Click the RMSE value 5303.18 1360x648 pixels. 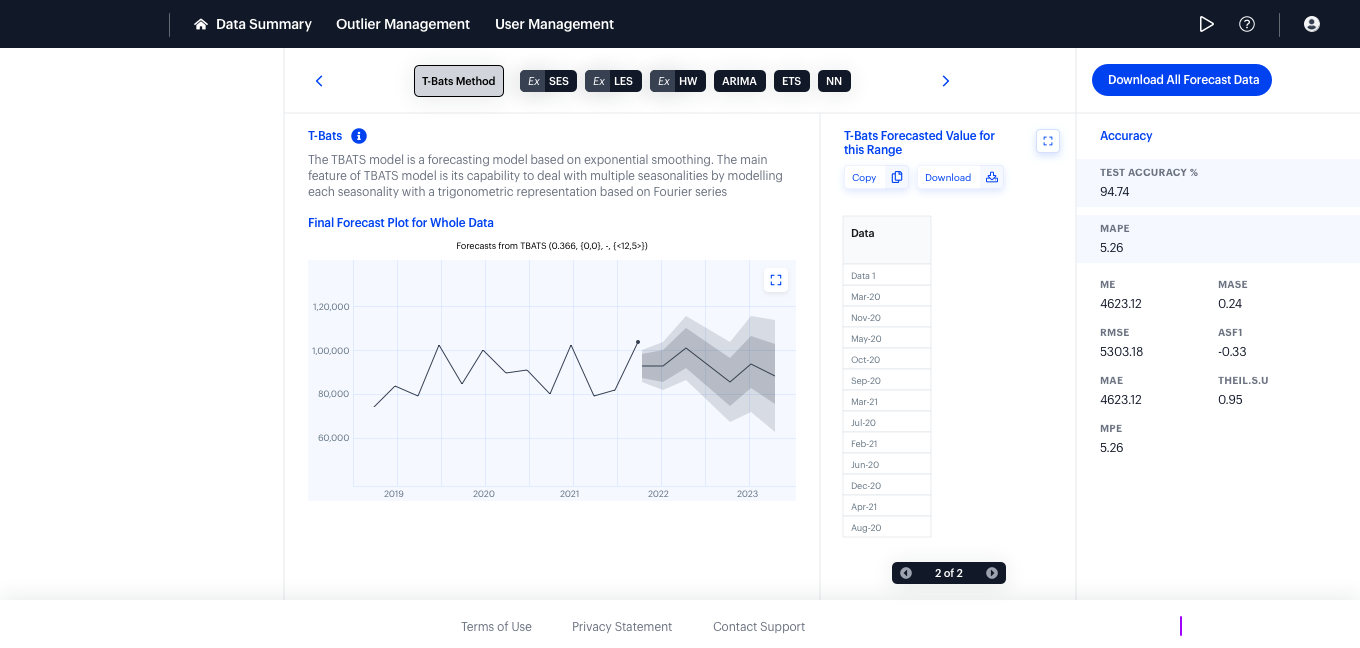click(1121, 352)
